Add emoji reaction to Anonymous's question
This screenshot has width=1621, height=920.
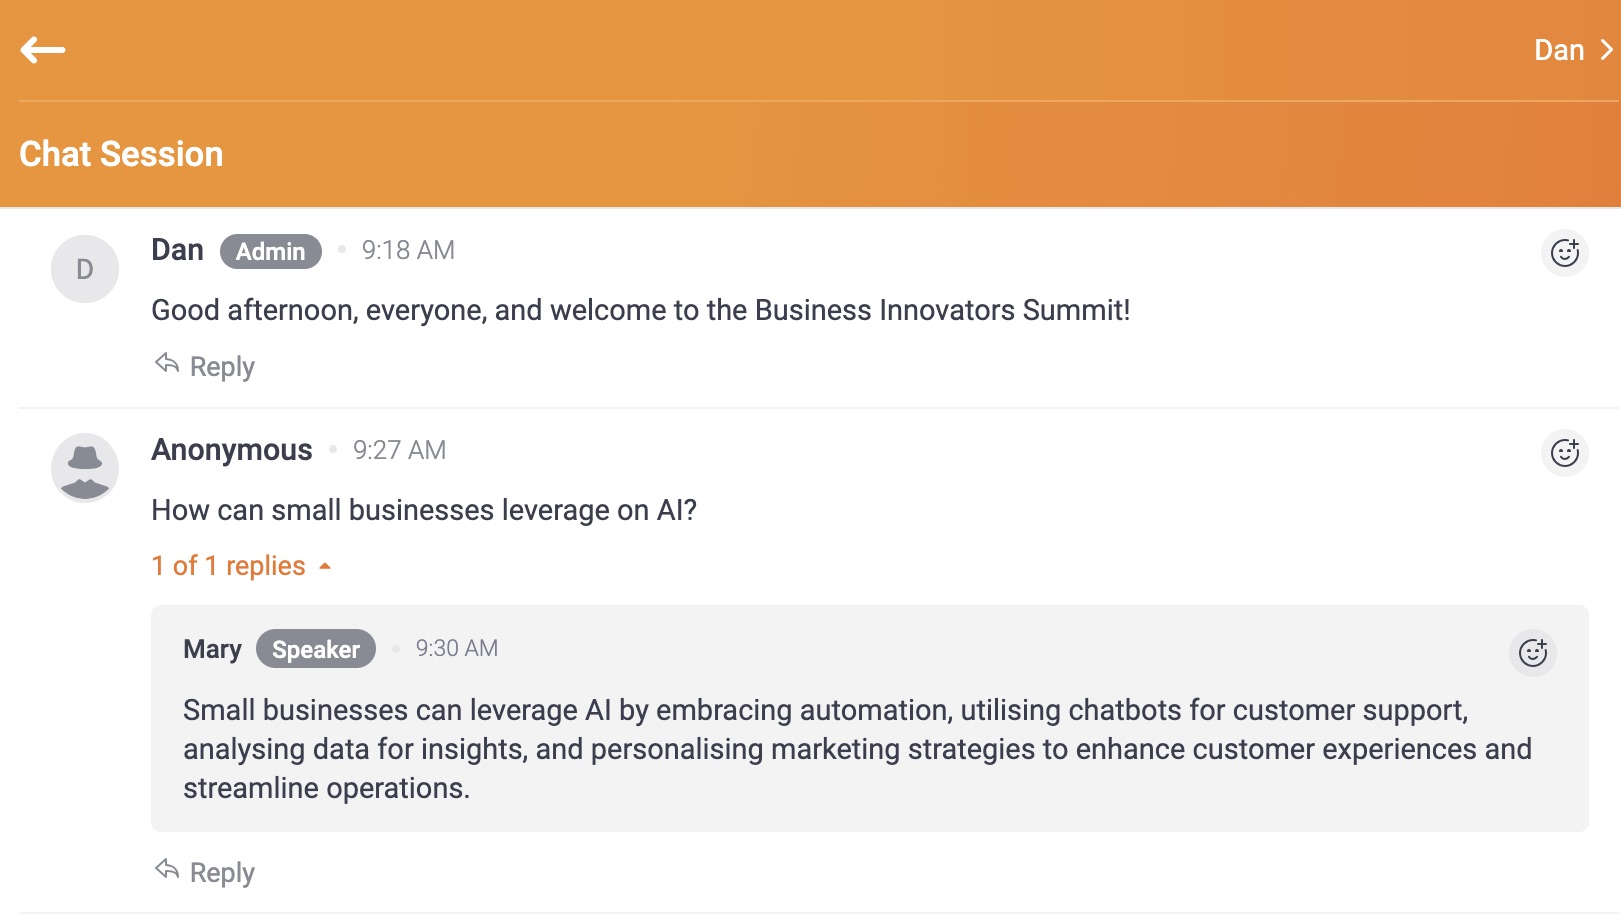pyautogui.click(x=1564, y=453)
